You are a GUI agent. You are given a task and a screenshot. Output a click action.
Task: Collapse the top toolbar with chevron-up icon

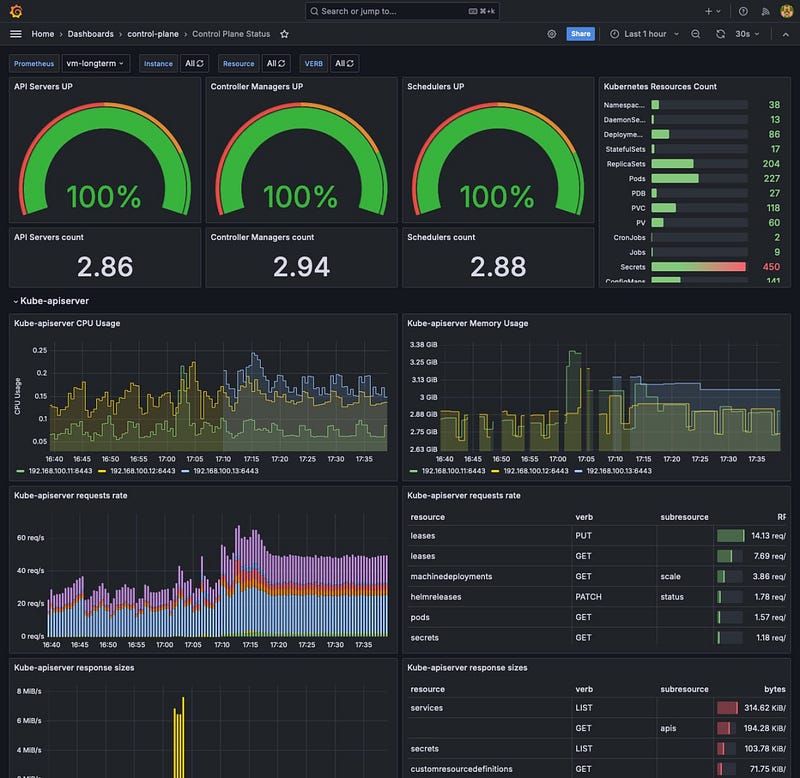[x=785, y=34]
